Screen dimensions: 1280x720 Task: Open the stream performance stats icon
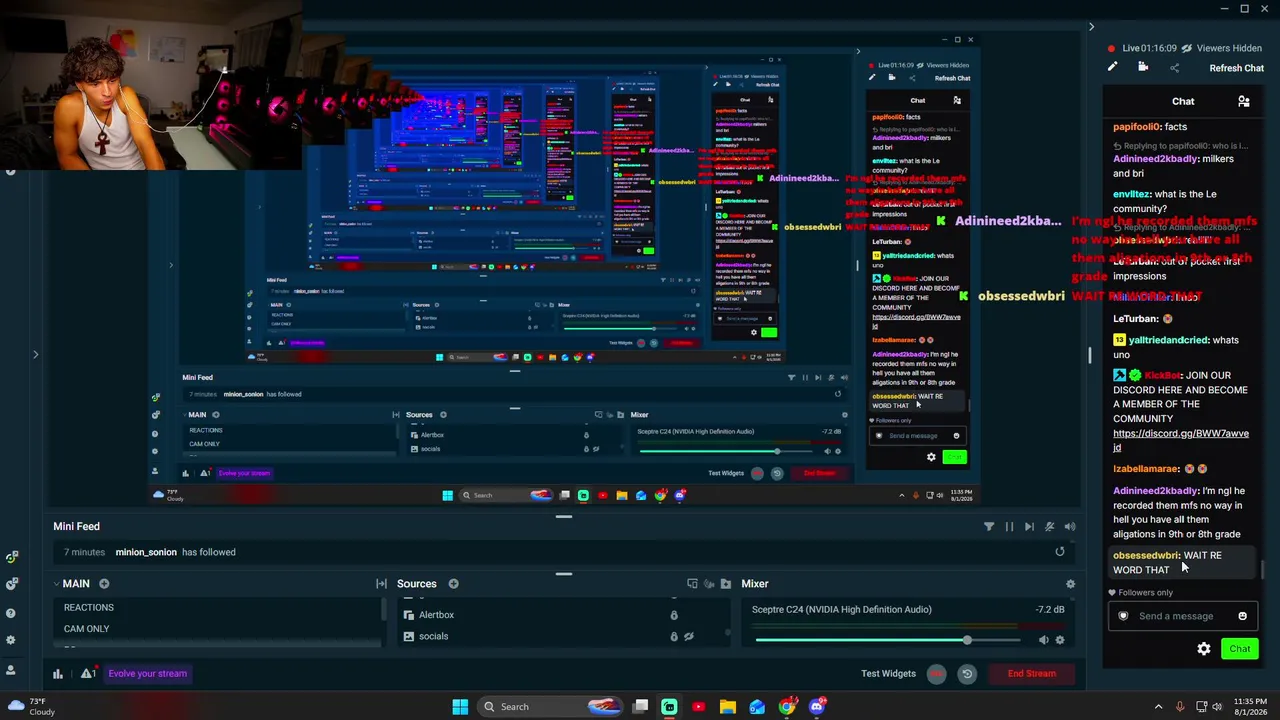point(58,674)
